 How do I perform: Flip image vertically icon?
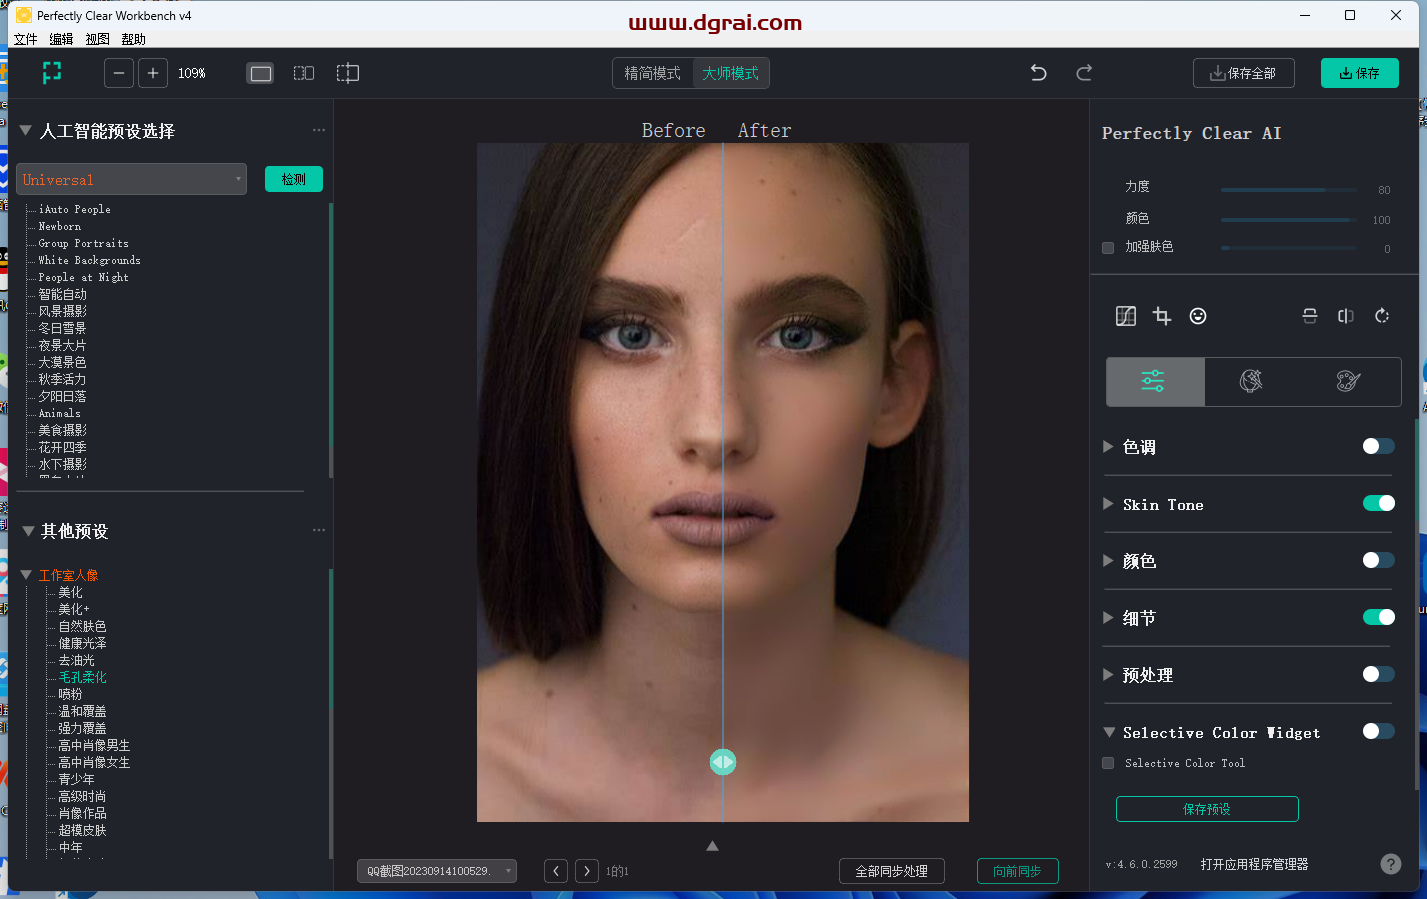1310,316
